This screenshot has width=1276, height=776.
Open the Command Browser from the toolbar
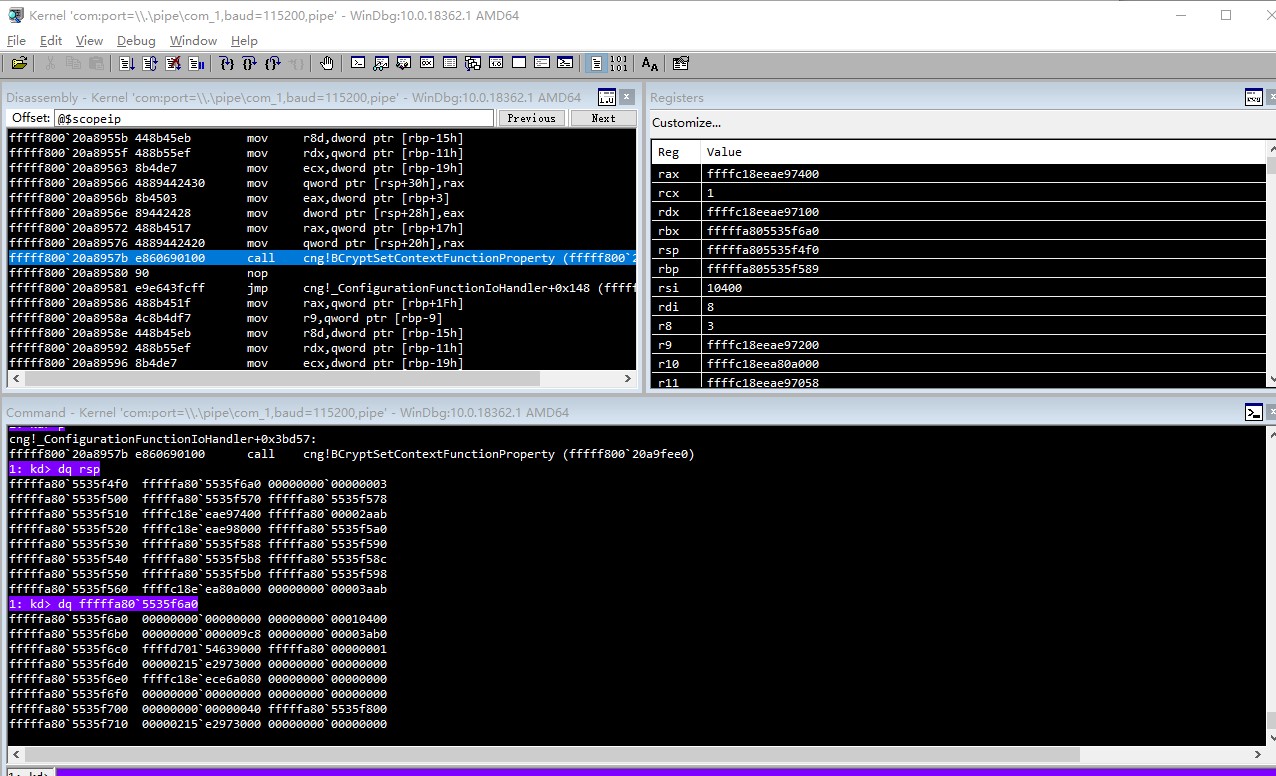[565, 63]
